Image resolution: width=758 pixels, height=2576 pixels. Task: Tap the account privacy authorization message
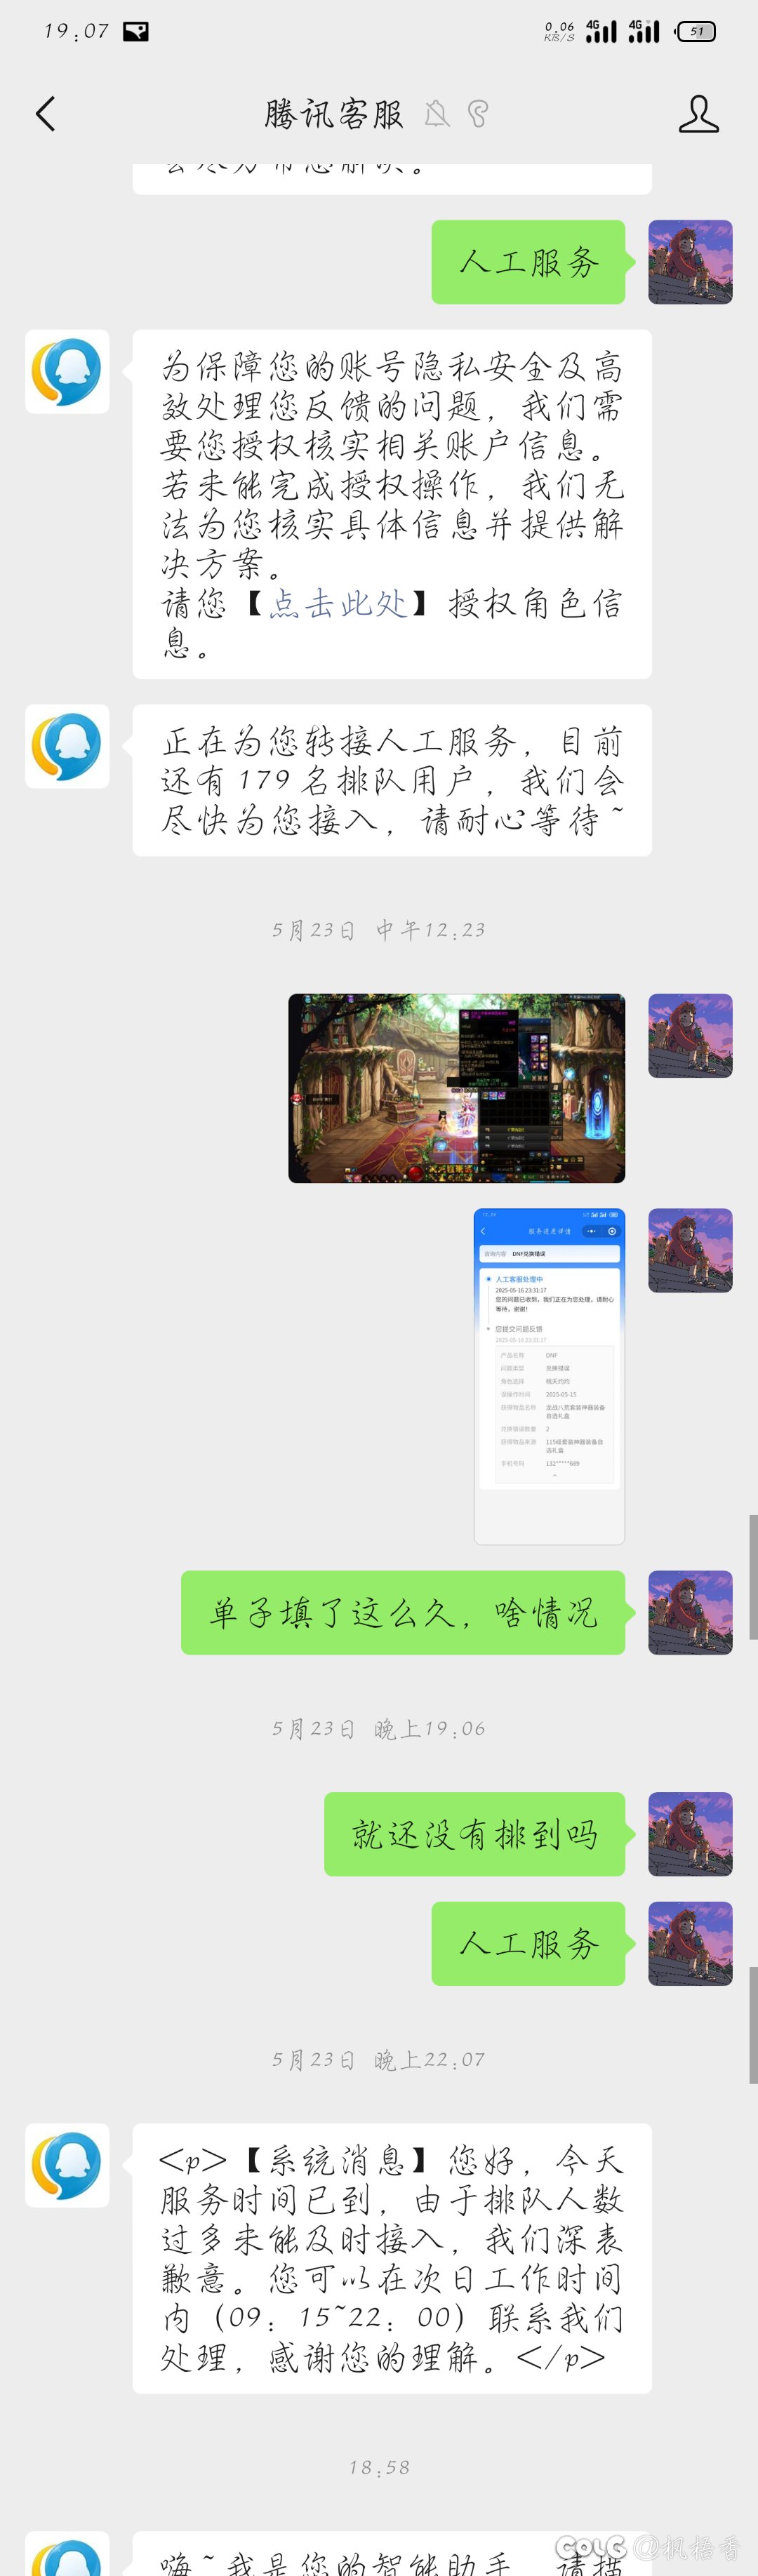point(392,504)
